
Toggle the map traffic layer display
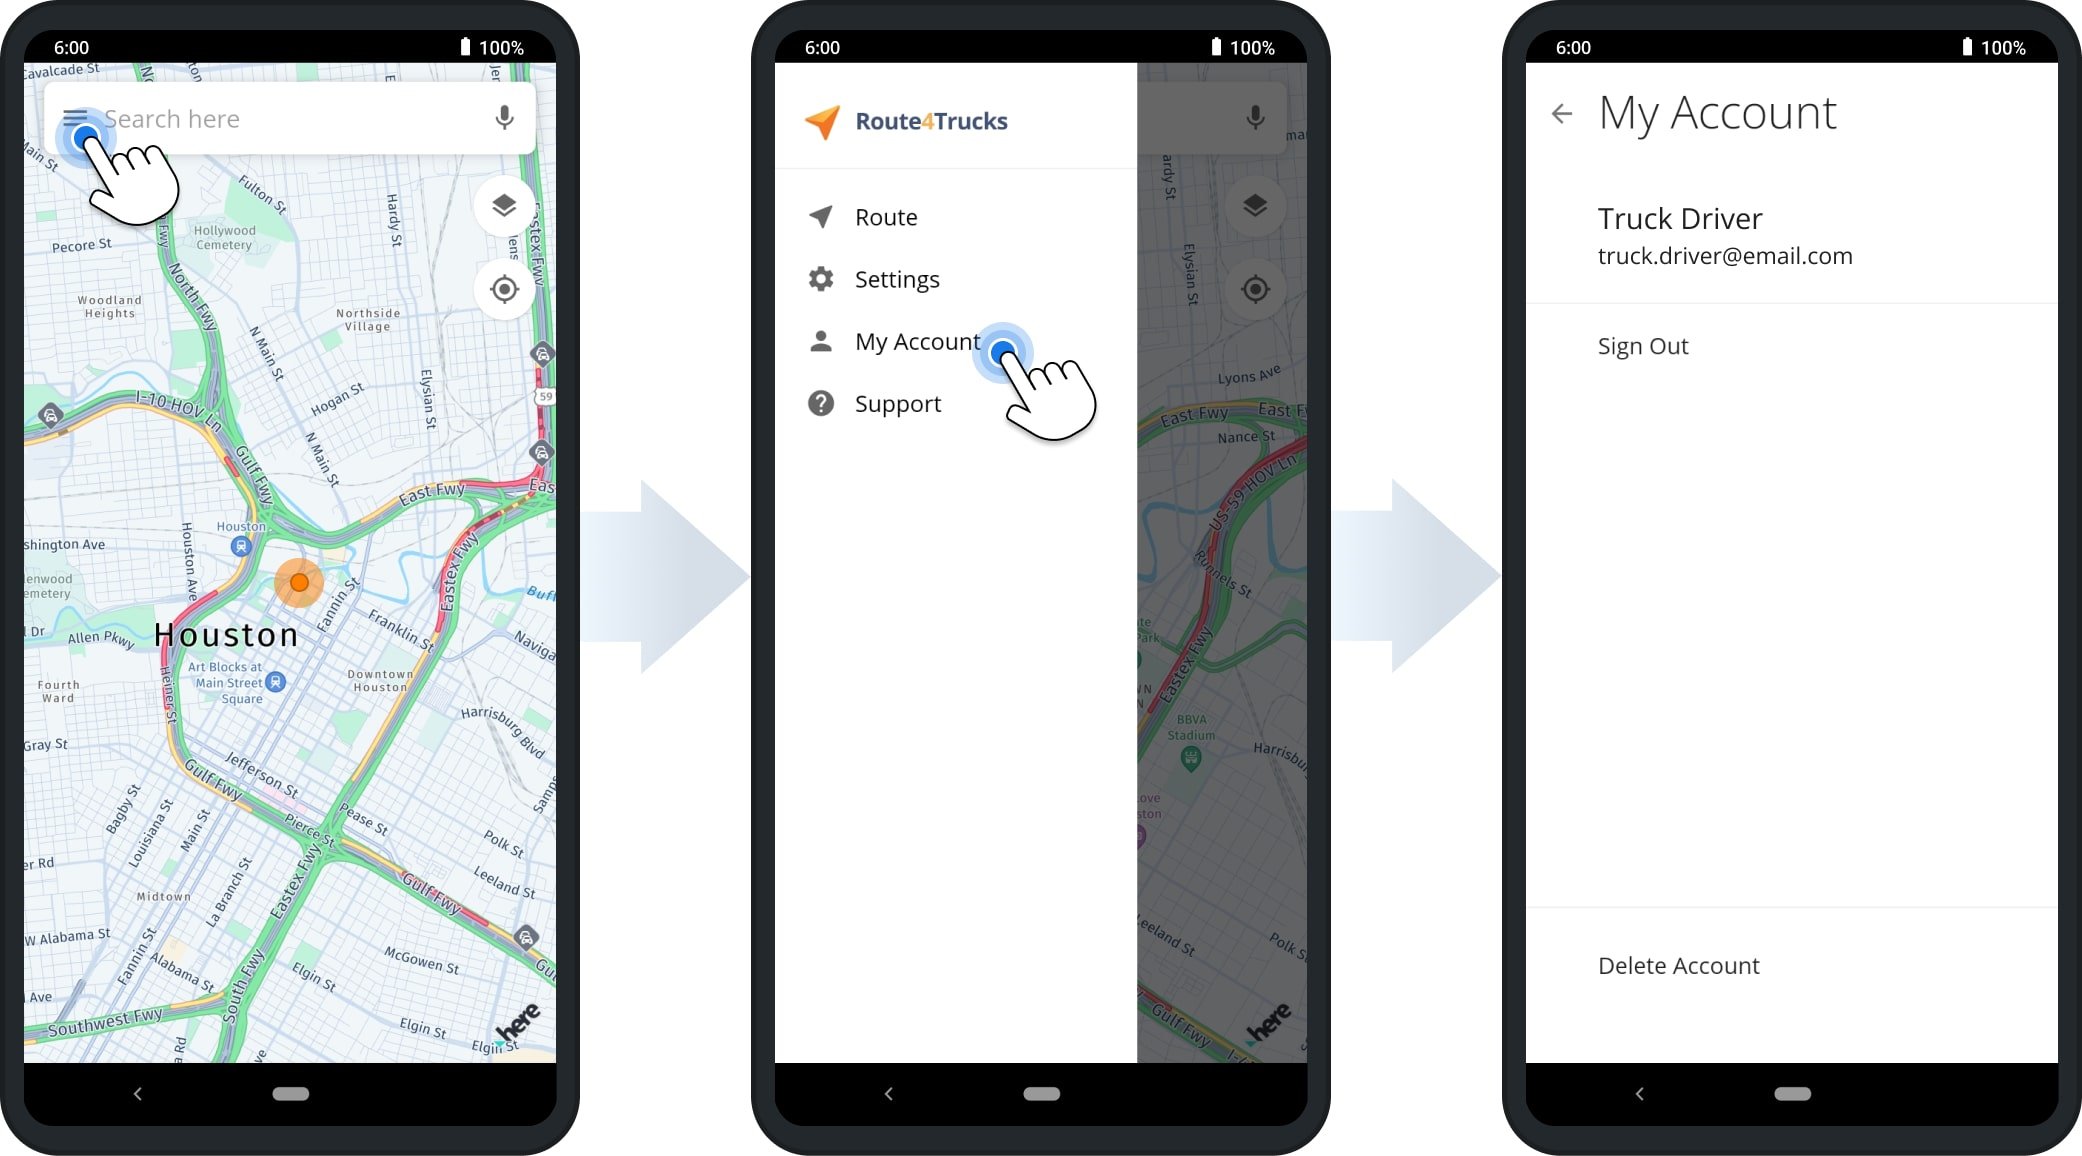[x=500, y=206]
